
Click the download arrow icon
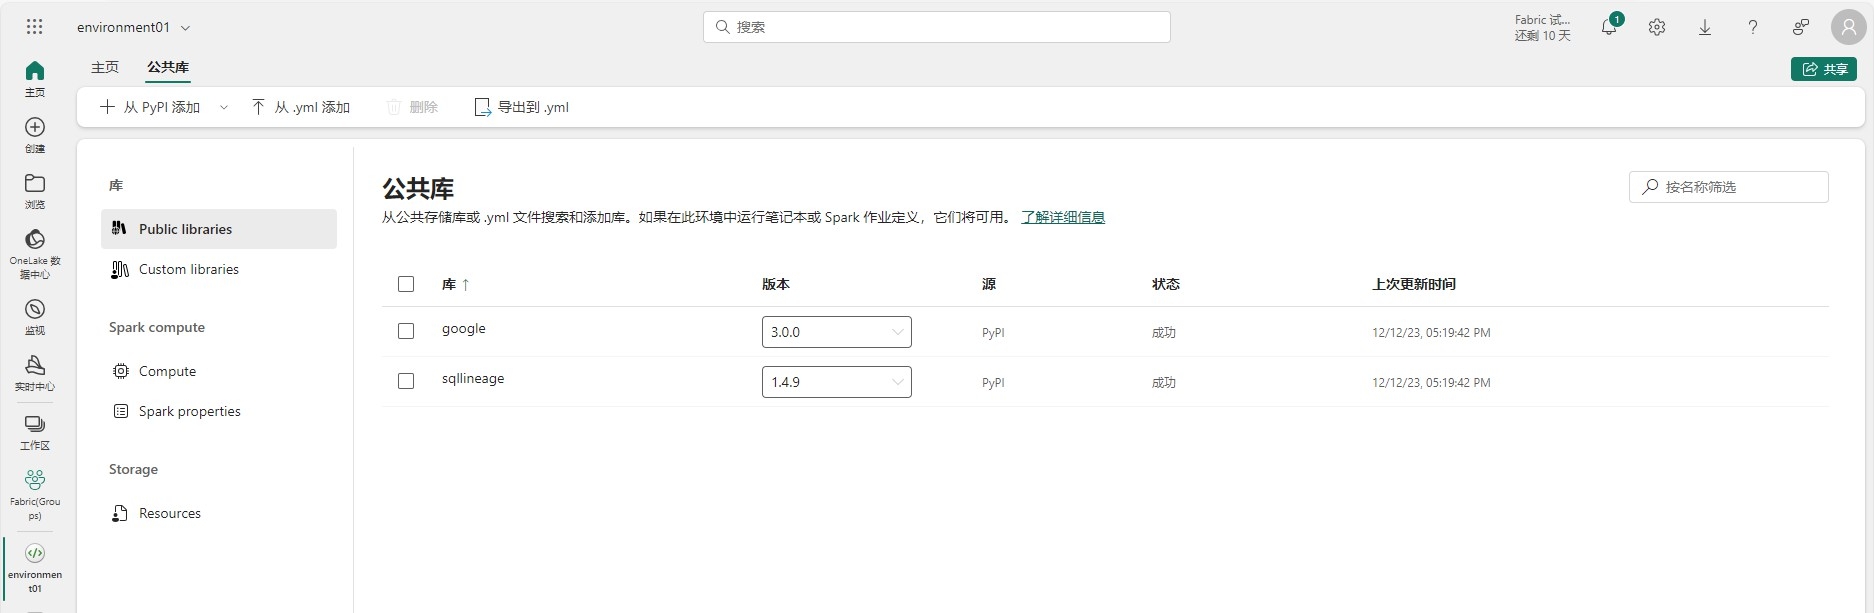1705,28
